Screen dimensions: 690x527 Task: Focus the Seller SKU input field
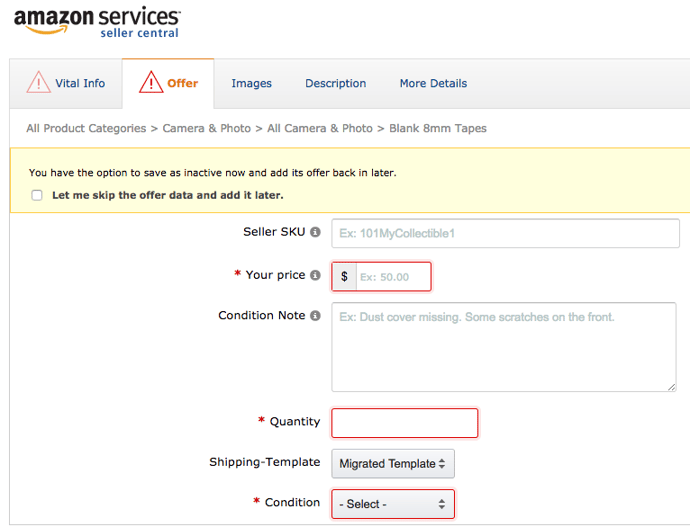[505, 233]
